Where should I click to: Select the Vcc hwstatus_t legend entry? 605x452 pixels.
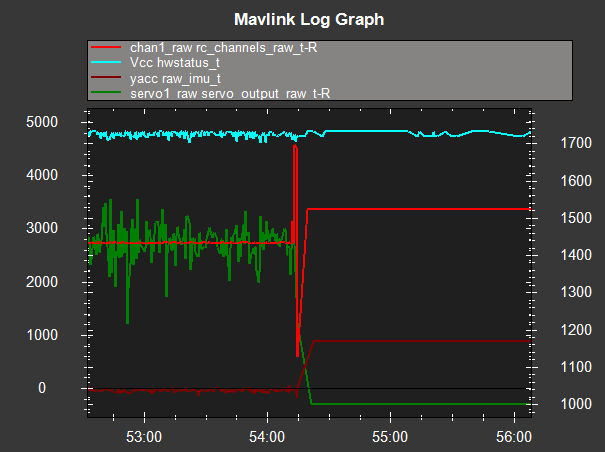[175, 63]
